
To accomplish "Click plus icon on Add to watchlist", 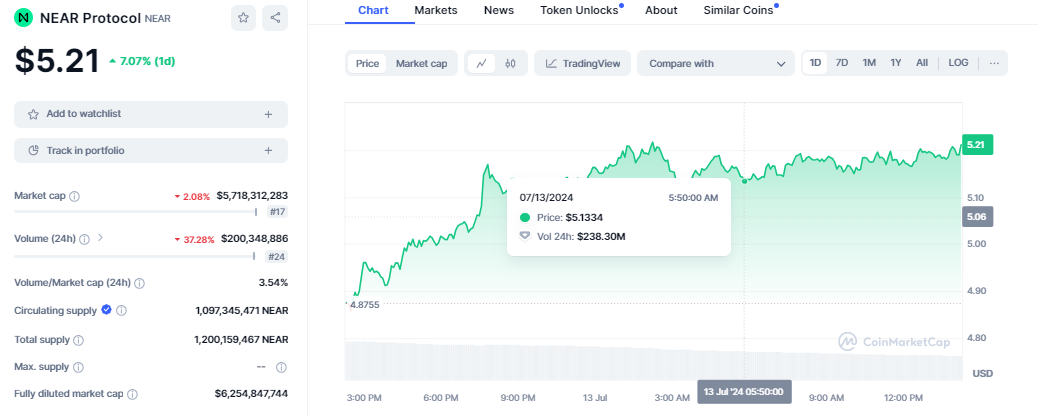I will point(268,115).
